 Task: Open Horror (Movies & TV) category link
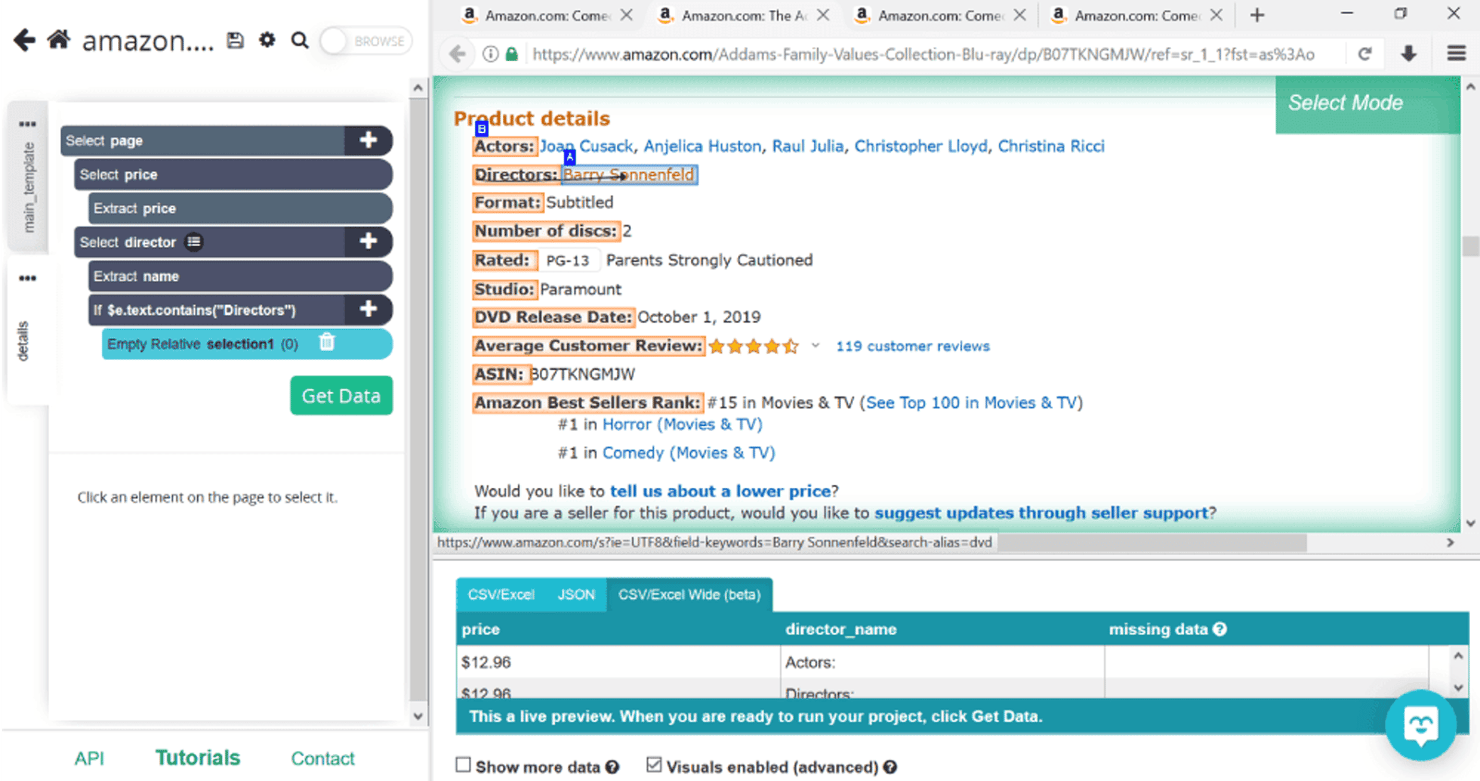coord(682,424)
